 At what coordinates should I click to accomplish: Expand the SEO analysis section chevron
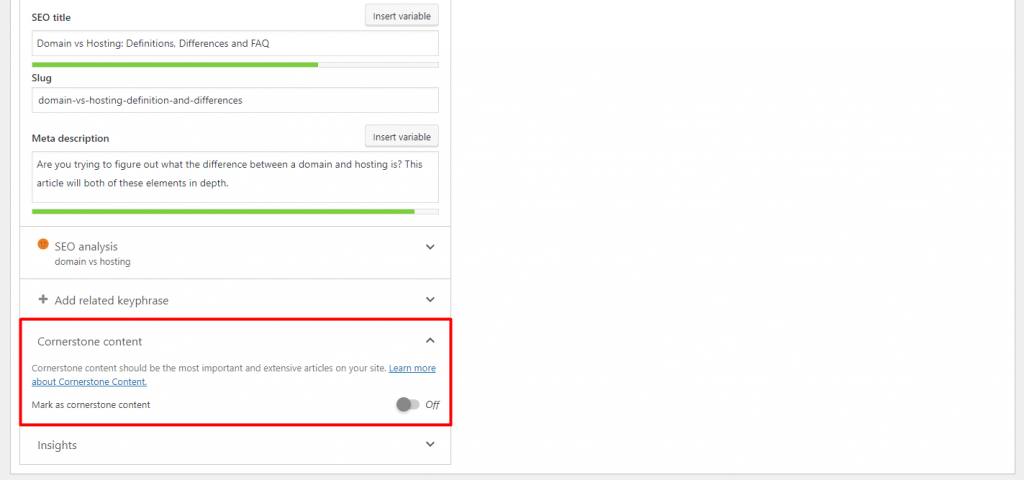(430, 247)
